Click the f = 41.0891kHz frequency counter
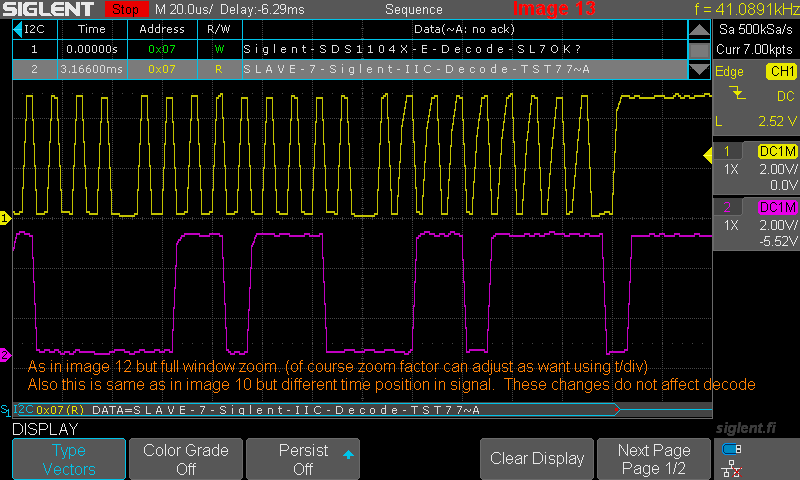Image resolution: width=800 pixels, height=480 pixels. coord(746,9)
